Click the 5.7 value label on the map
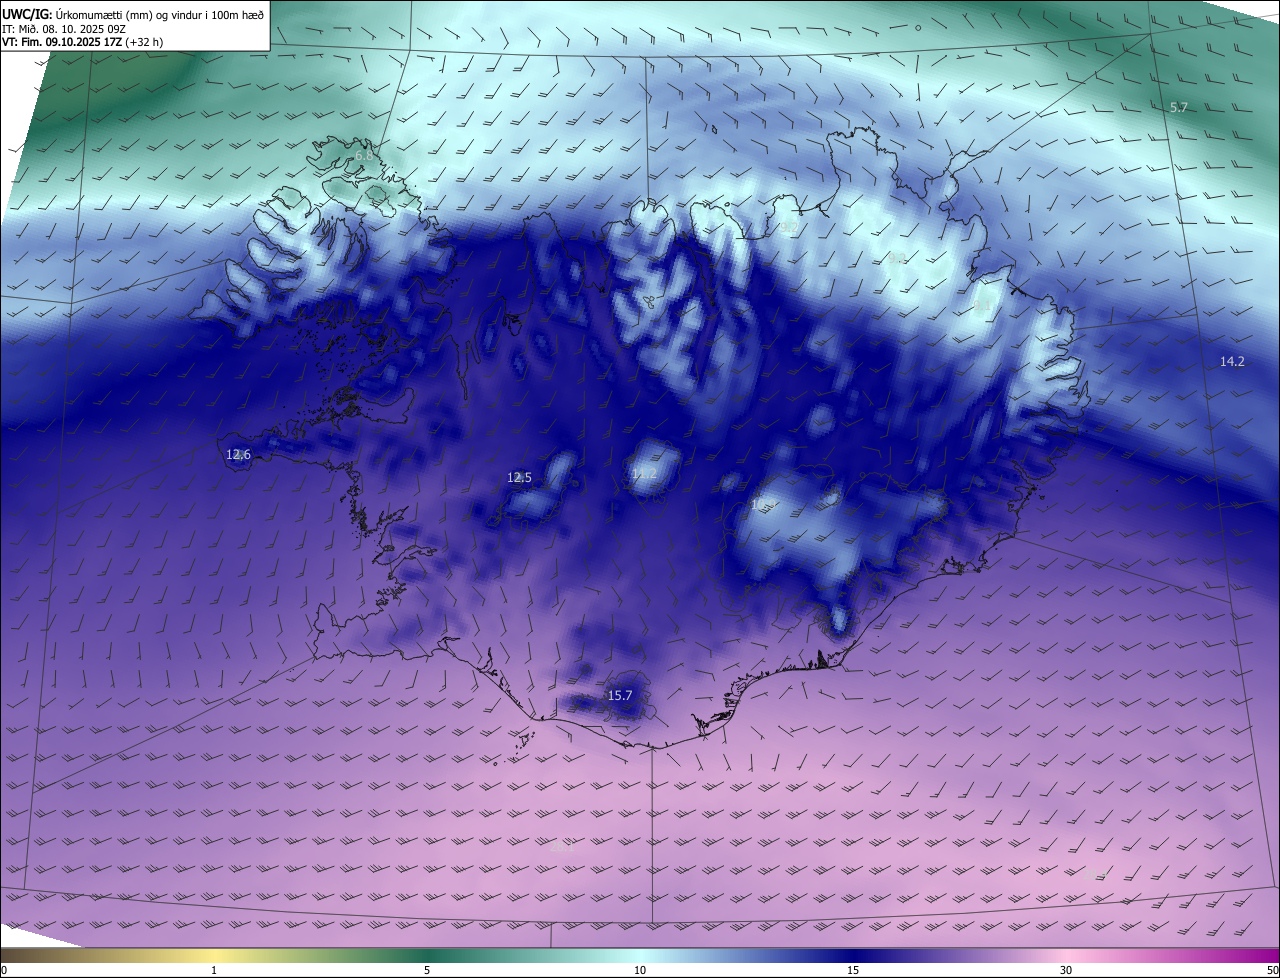The image size is (1280, 978). [1179, 107]
